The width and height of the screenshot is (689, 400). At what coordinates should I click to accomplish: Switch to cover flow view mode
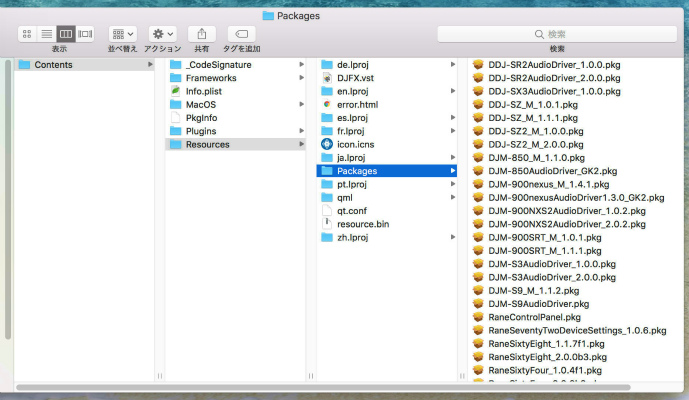(x=85, y=34)
